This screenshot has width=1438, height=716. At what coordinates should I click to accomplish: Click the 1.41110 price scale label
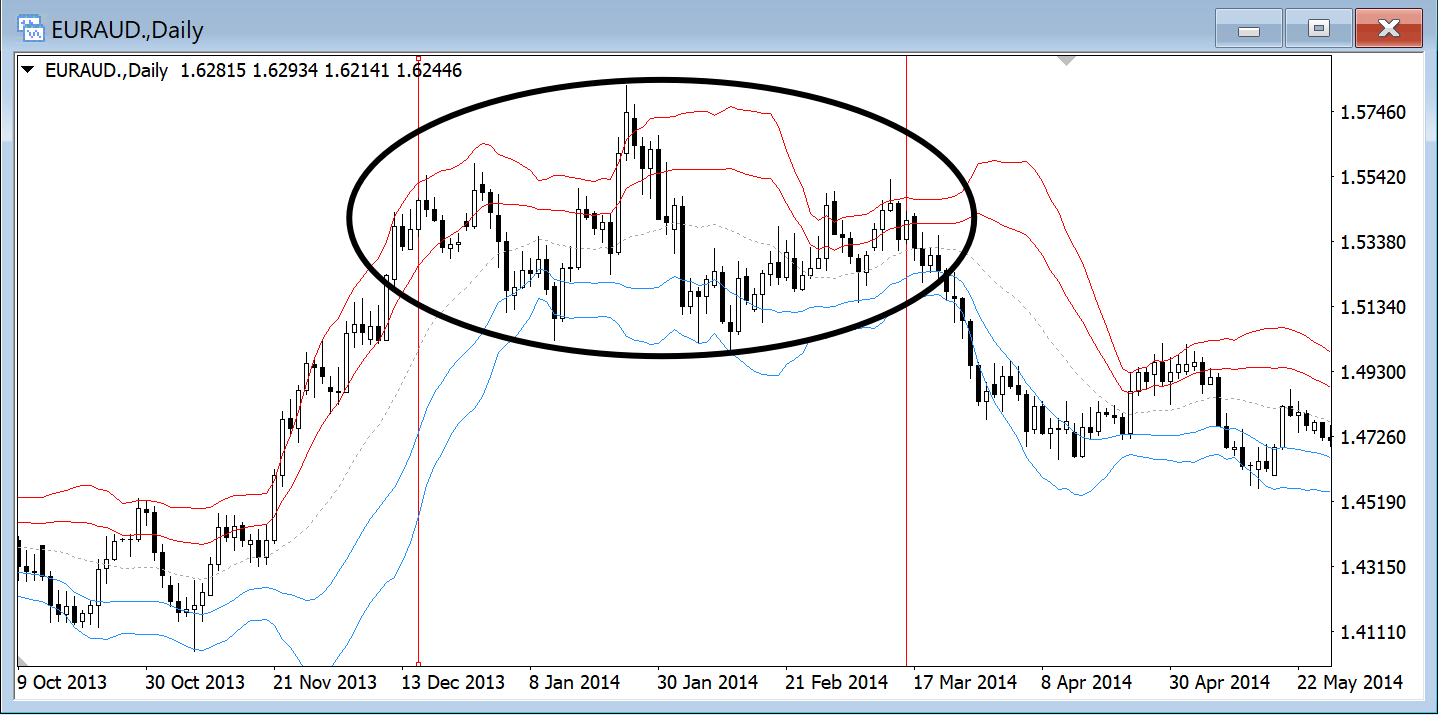1372,632
